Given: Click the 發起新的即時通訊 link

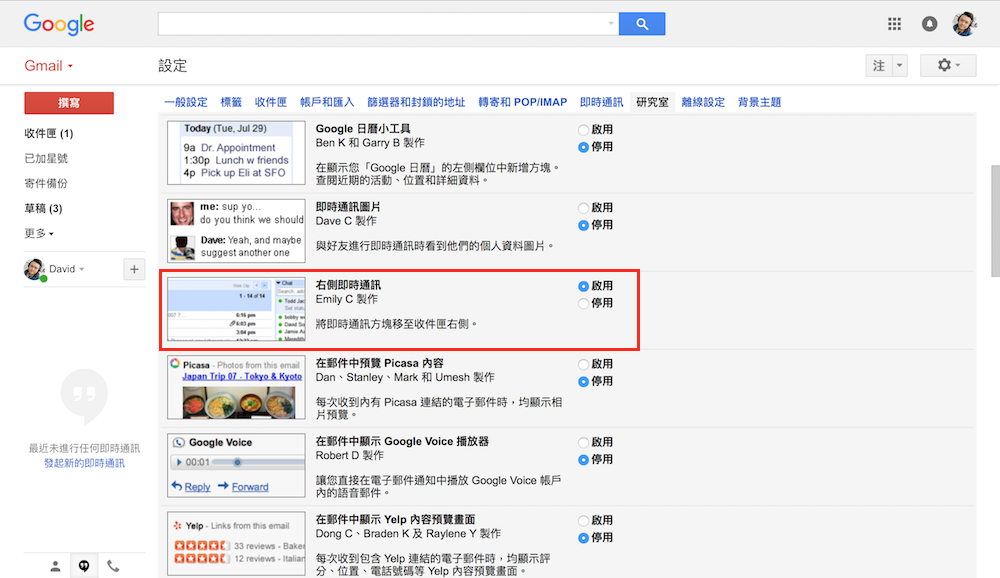Looking at the screenshot, I should pyautogui.click(x=84, y=463).
